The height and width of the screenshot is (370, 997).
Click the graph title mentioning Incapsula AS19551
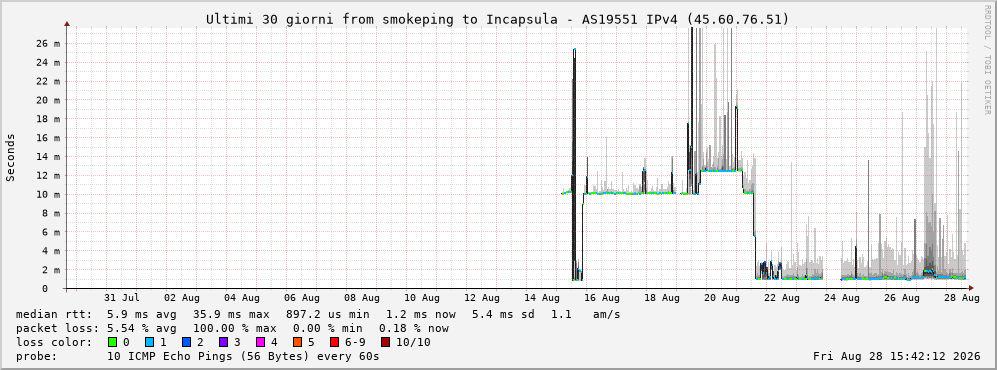click(497, 20)
